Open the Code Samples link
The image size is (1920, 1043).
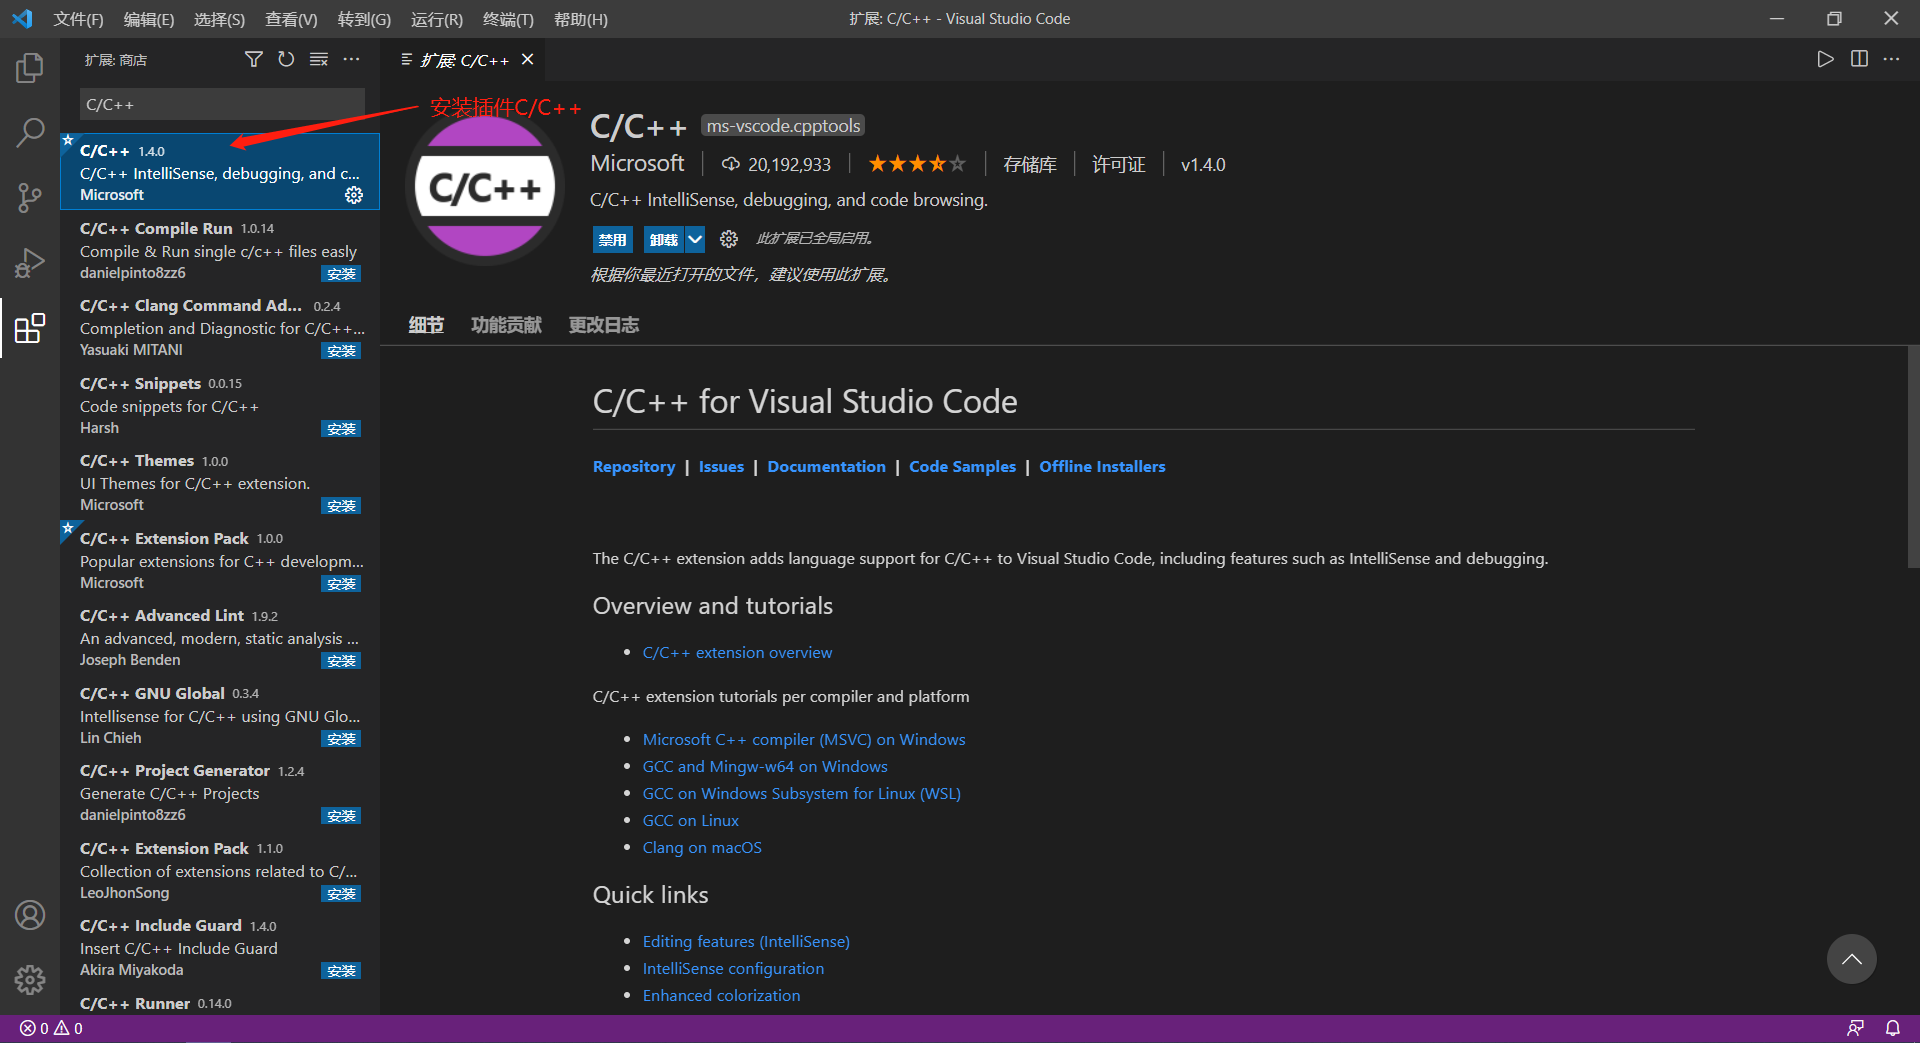(962, 466)
